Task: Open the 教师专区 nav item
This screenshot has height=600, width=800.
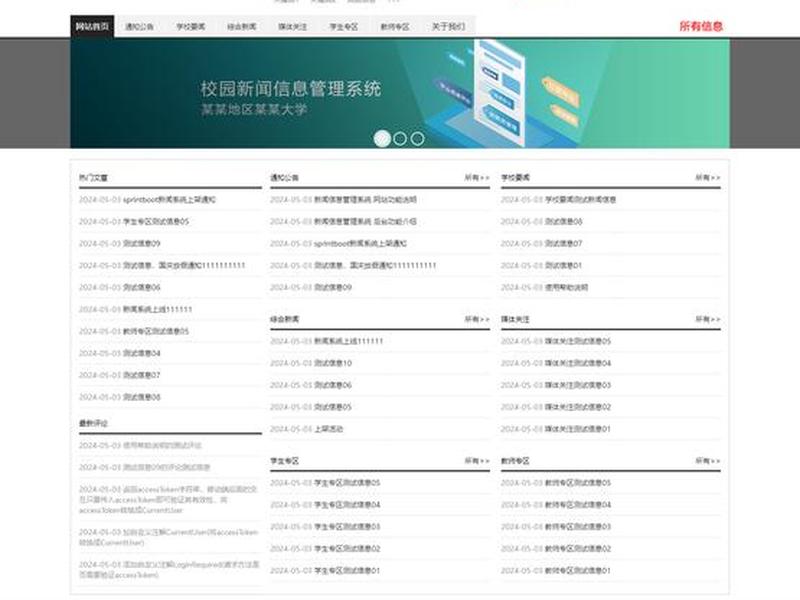Action: click(394, 27)
